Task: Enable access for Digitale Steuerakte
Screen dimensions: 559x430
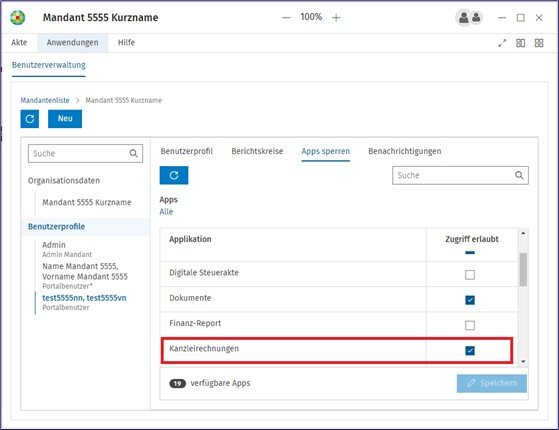Action: 470,275
